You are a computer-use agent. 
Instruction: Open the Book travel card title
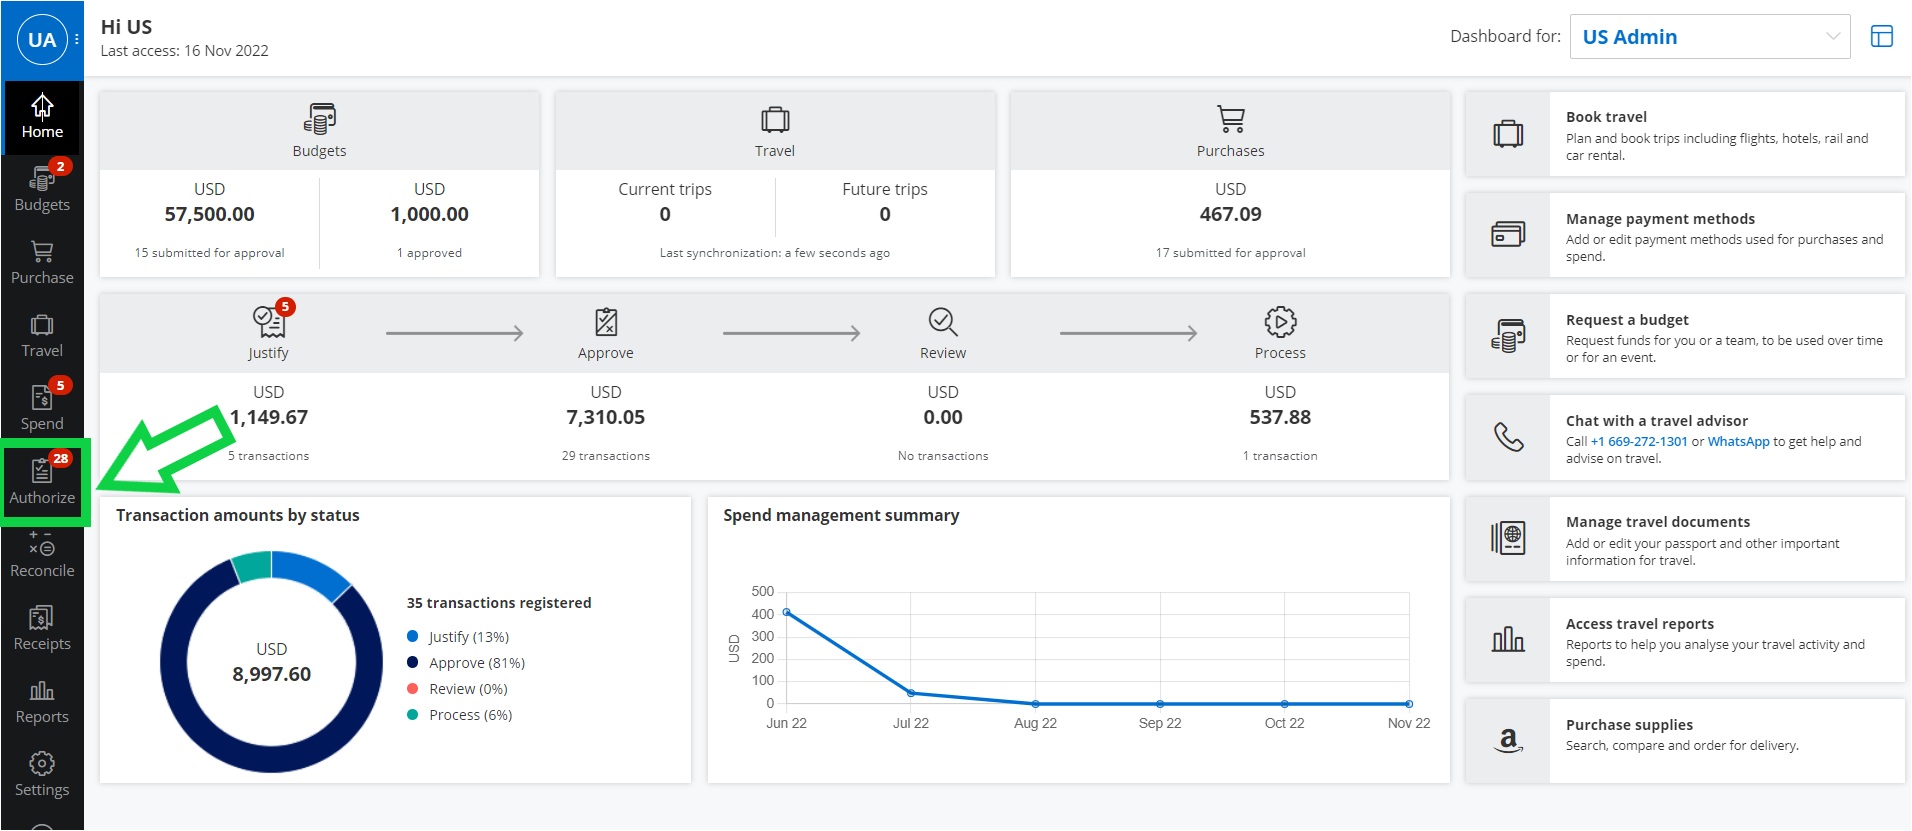[1606, 117]
